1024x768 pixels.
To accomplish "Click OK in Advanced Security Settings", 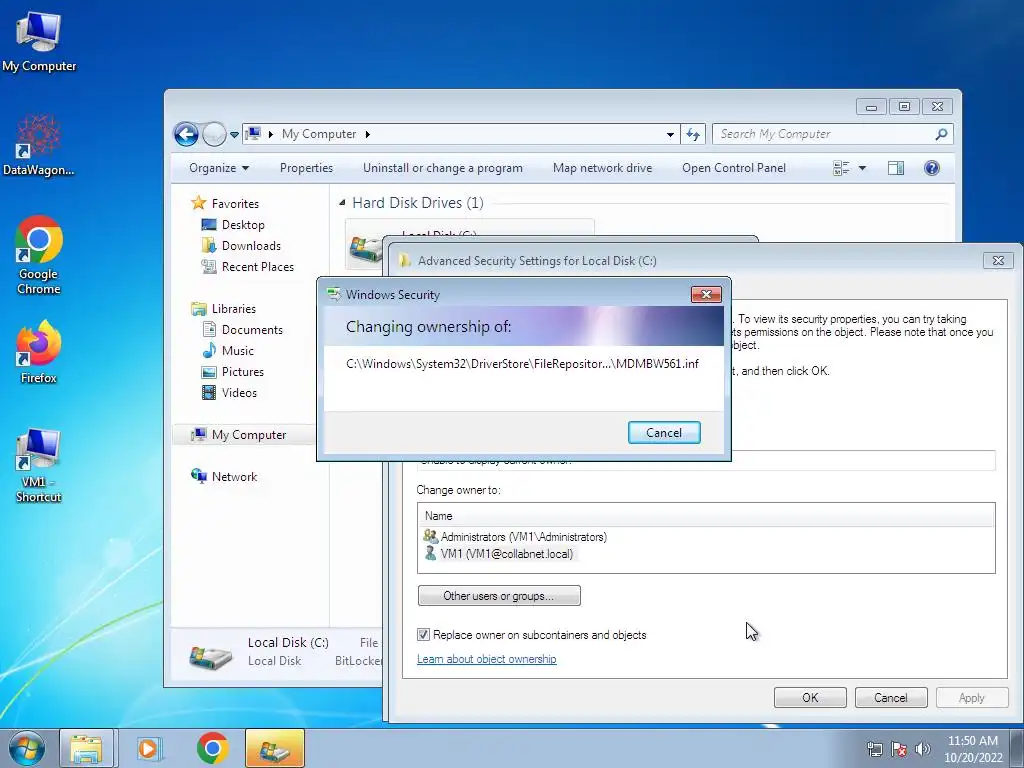I will tap(810, 697).
